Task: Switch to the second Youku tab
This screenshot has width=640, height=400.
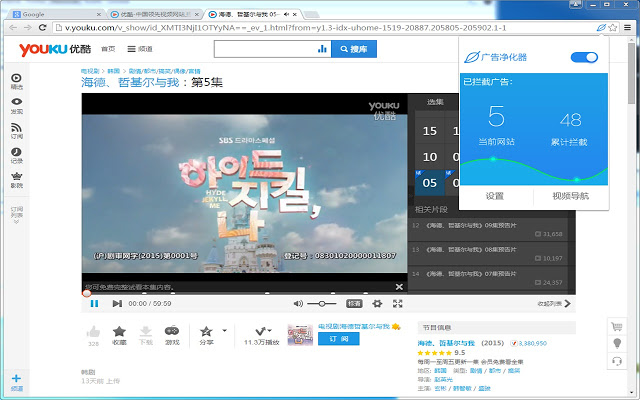Action: [x=153, y=14]
